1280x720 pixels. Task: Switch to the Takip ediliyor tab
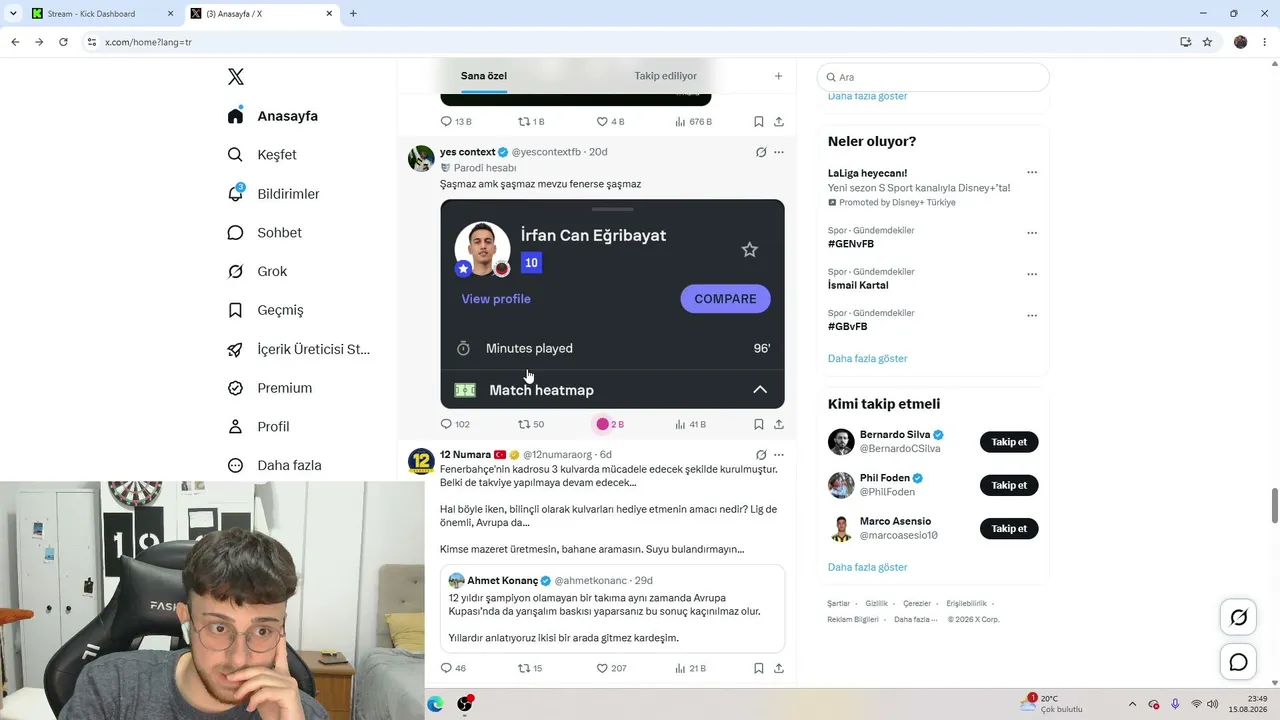click(x=665, y=76)
